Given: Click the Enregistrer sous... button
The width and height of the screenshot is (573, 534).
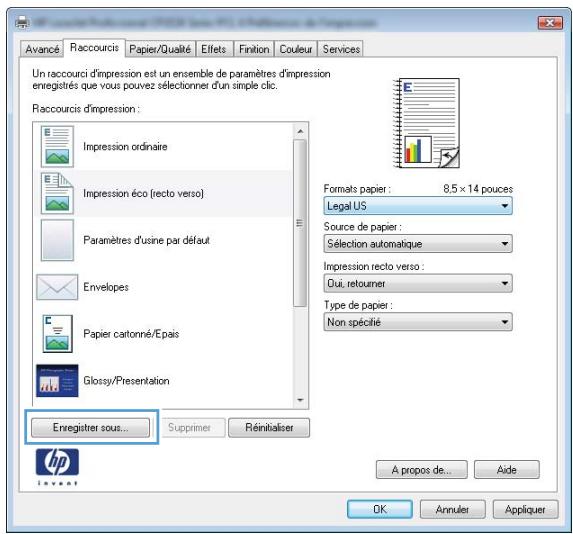Looking at the screenshot, I should [91, 427].
